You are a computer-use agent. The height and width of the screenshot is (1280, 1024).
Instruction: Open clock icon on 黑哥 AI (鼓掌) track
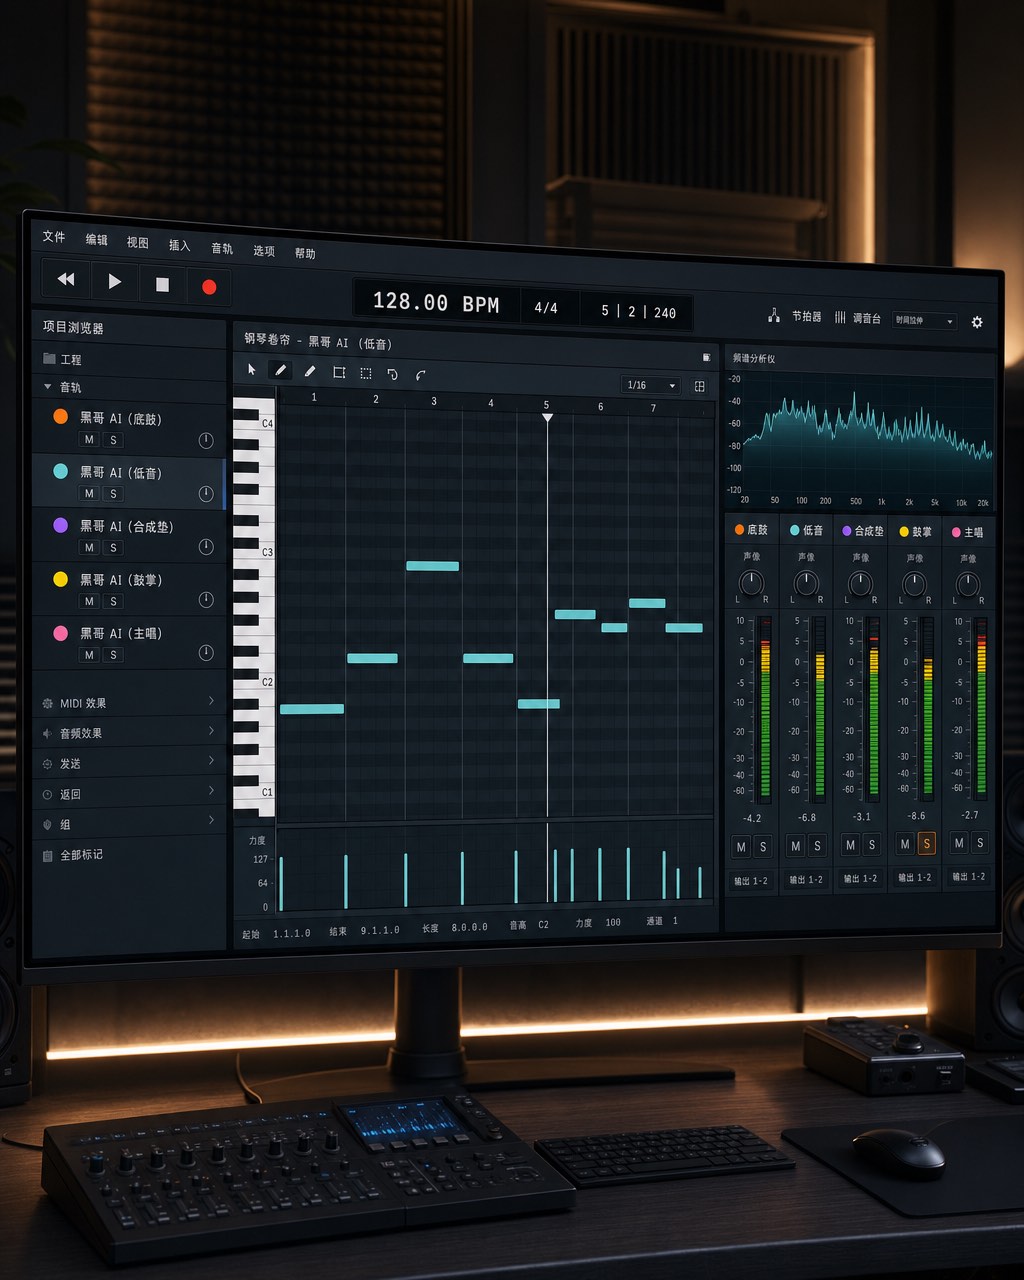206,599
